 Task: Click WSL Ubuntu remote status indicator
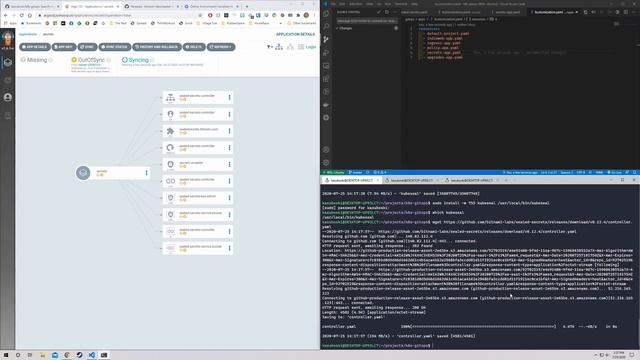tap(333, 173)
